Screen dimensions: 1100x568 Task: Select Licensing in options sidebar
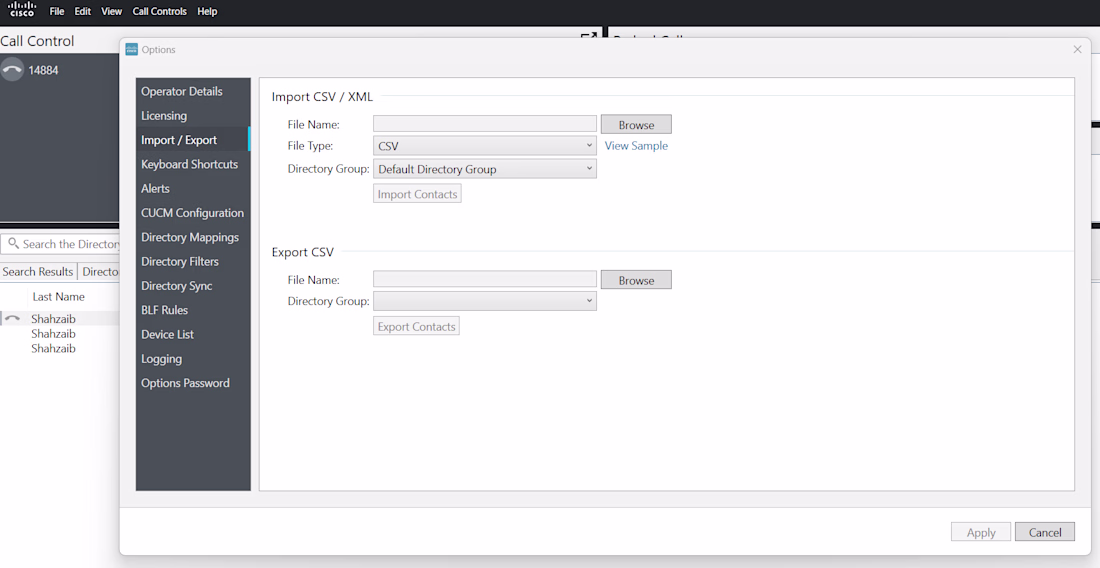click(193, 116)
